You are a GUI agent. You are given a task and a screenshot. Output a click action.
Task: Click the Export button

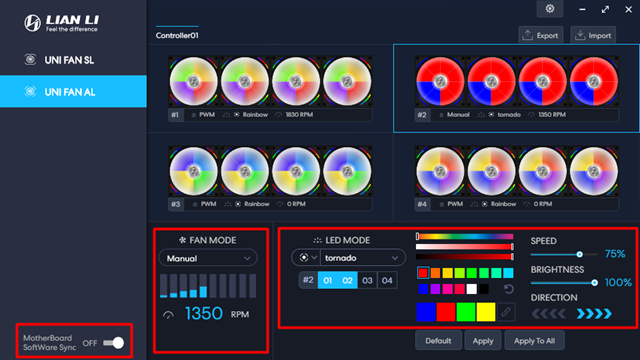coord(541,35)
